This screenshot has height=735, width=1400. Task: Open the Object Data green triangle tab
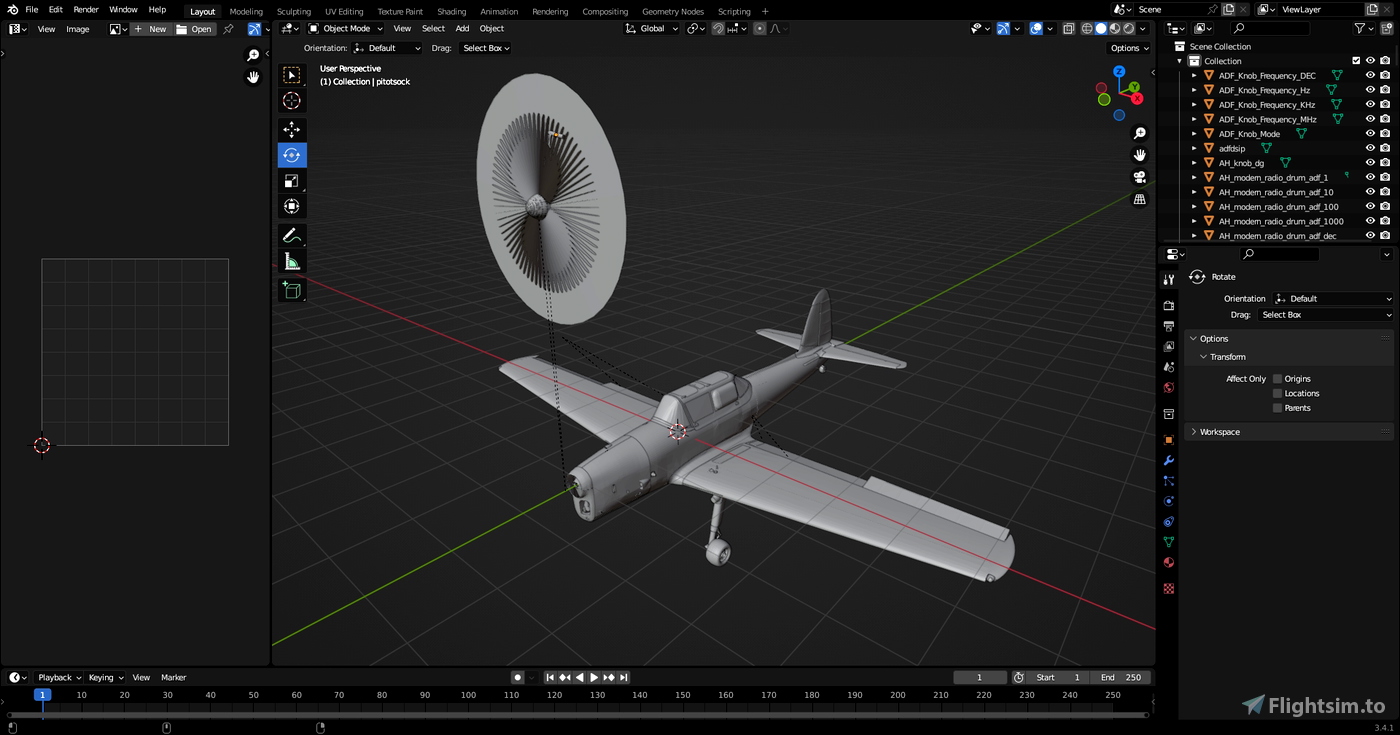(1168, 542)
